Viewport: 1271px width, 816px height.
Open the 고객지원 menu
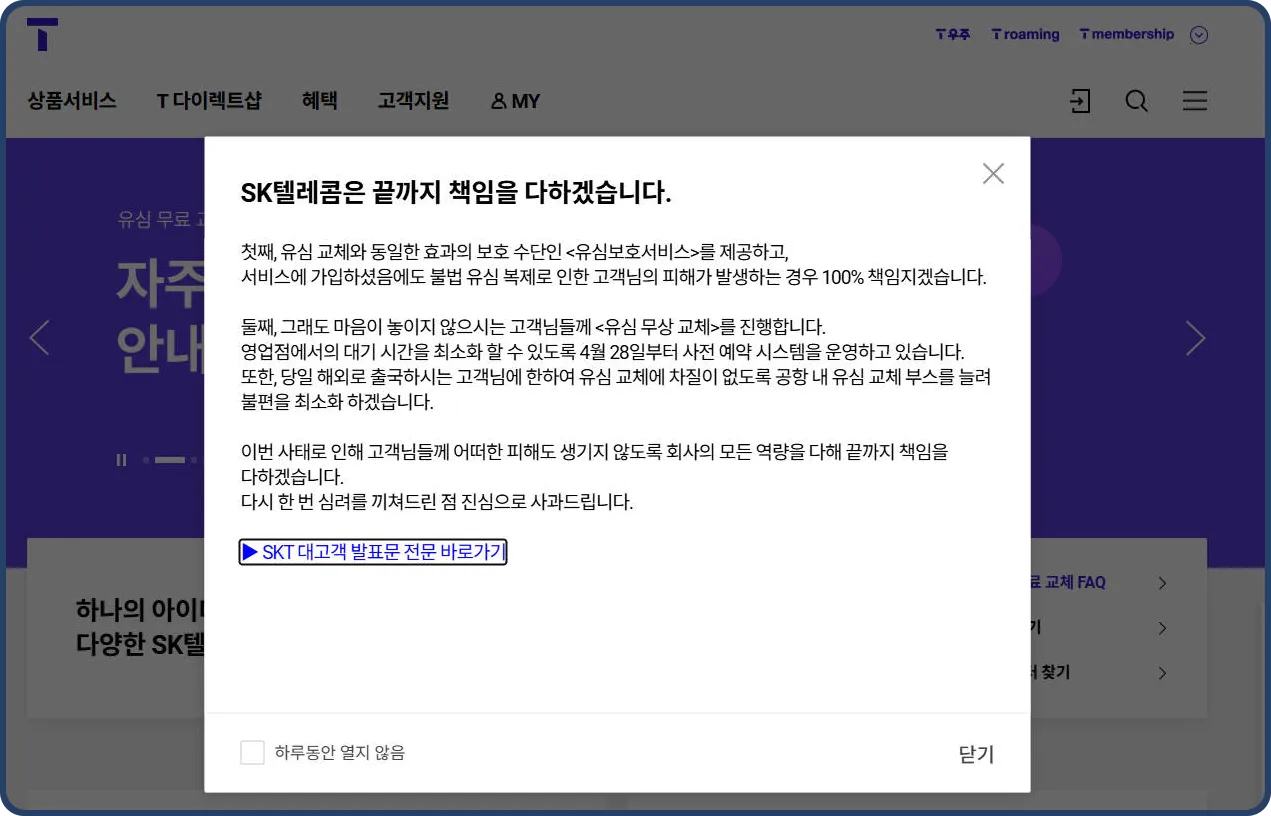coord(413,101)
